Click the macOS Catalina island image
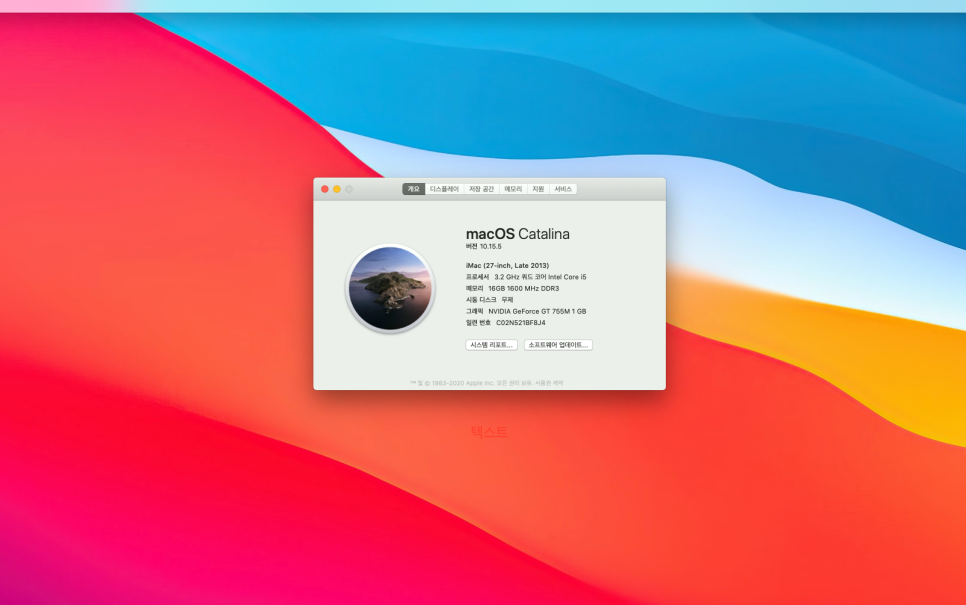966x605 pixels. tap(390, 288)
